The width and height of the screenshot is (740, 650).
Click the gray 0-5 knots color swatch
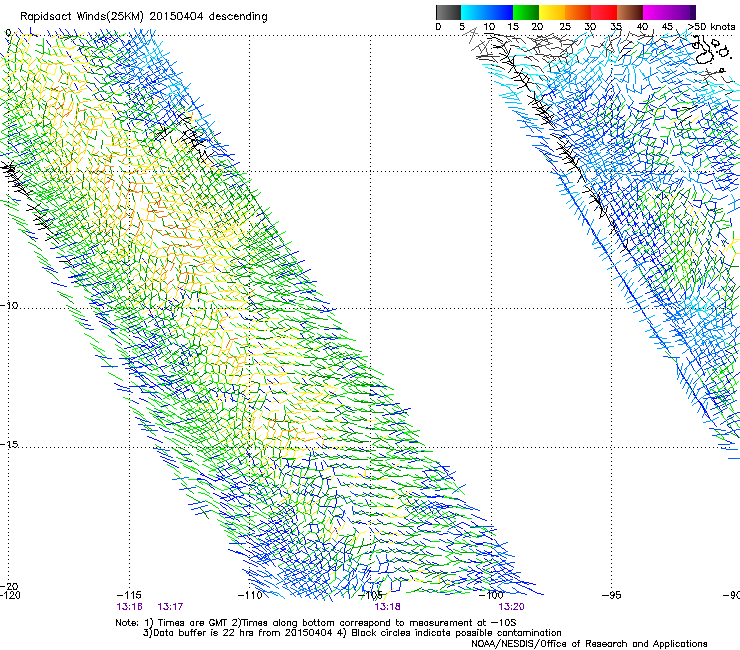[x=448, y=12]
